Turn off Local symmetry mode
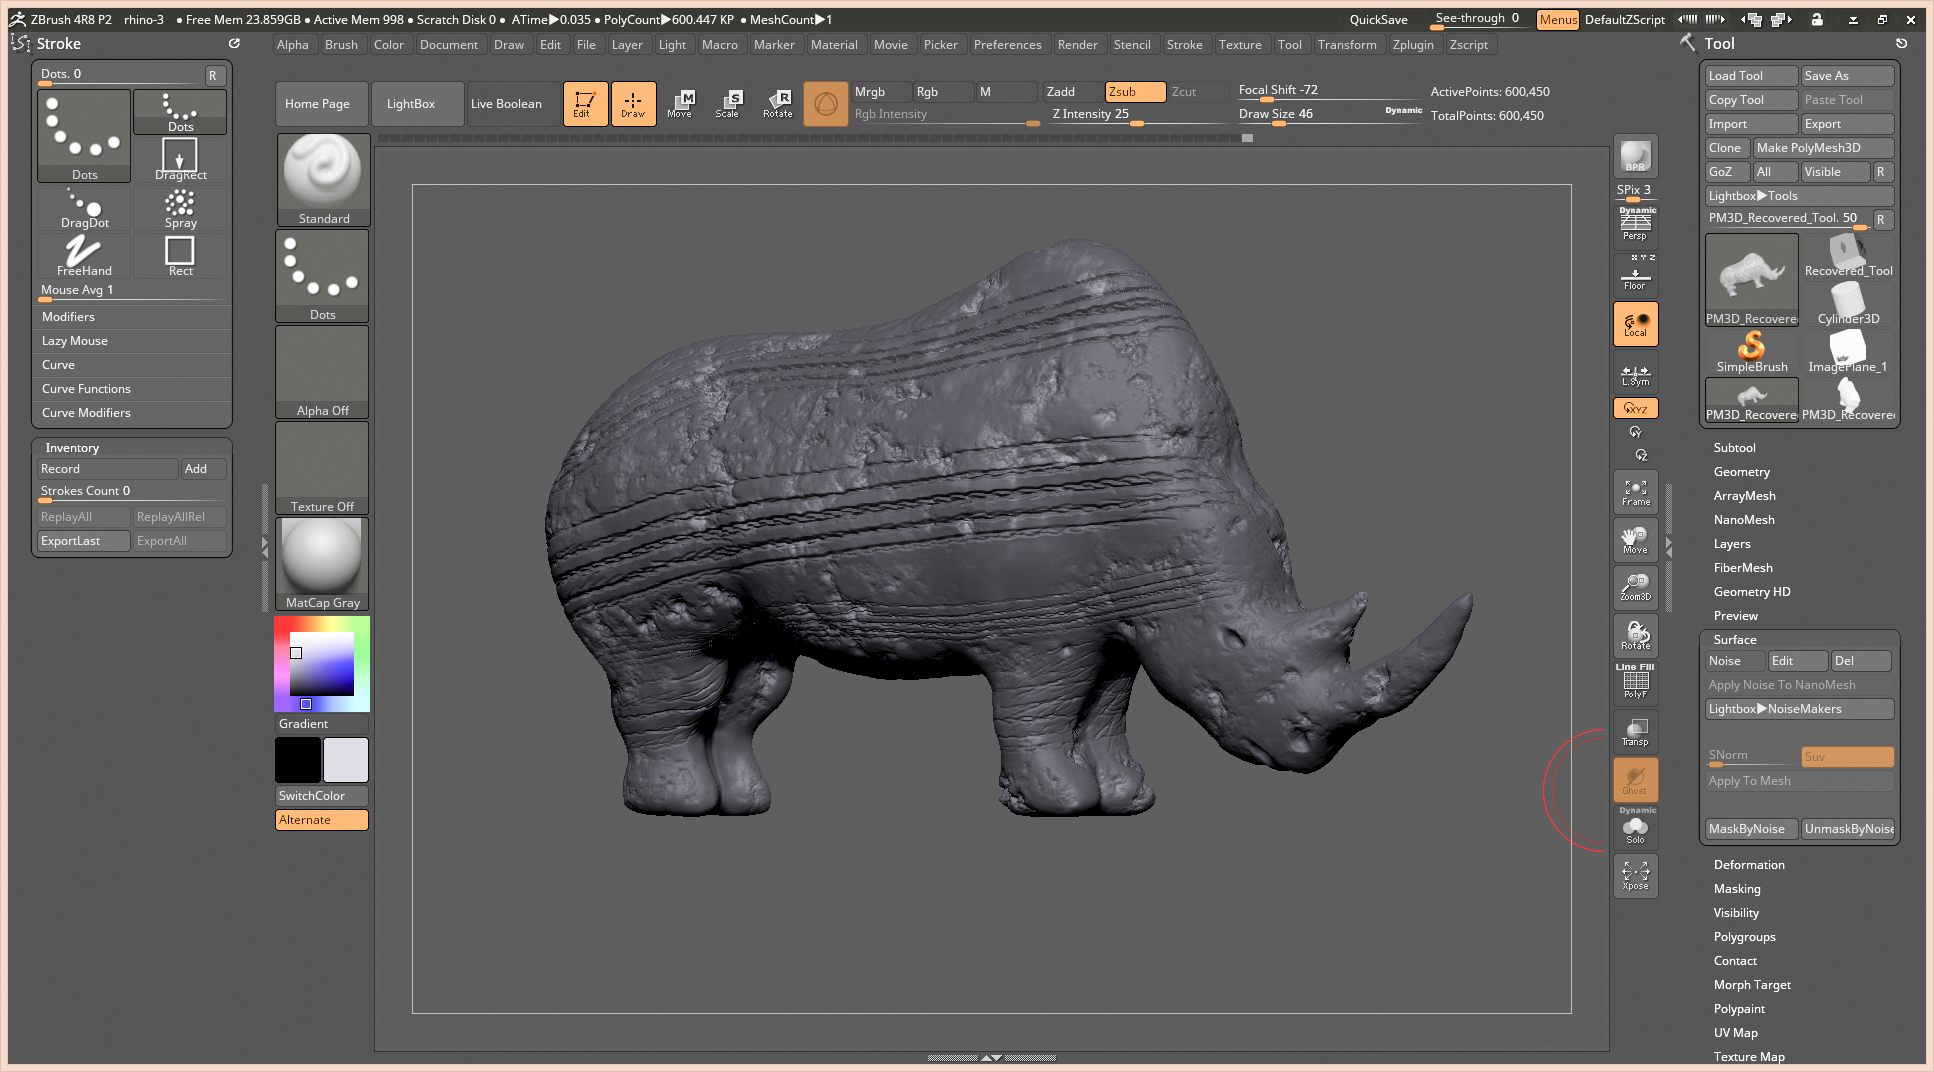This screenshot has width=1934, height=1072. click(1635, 324)
